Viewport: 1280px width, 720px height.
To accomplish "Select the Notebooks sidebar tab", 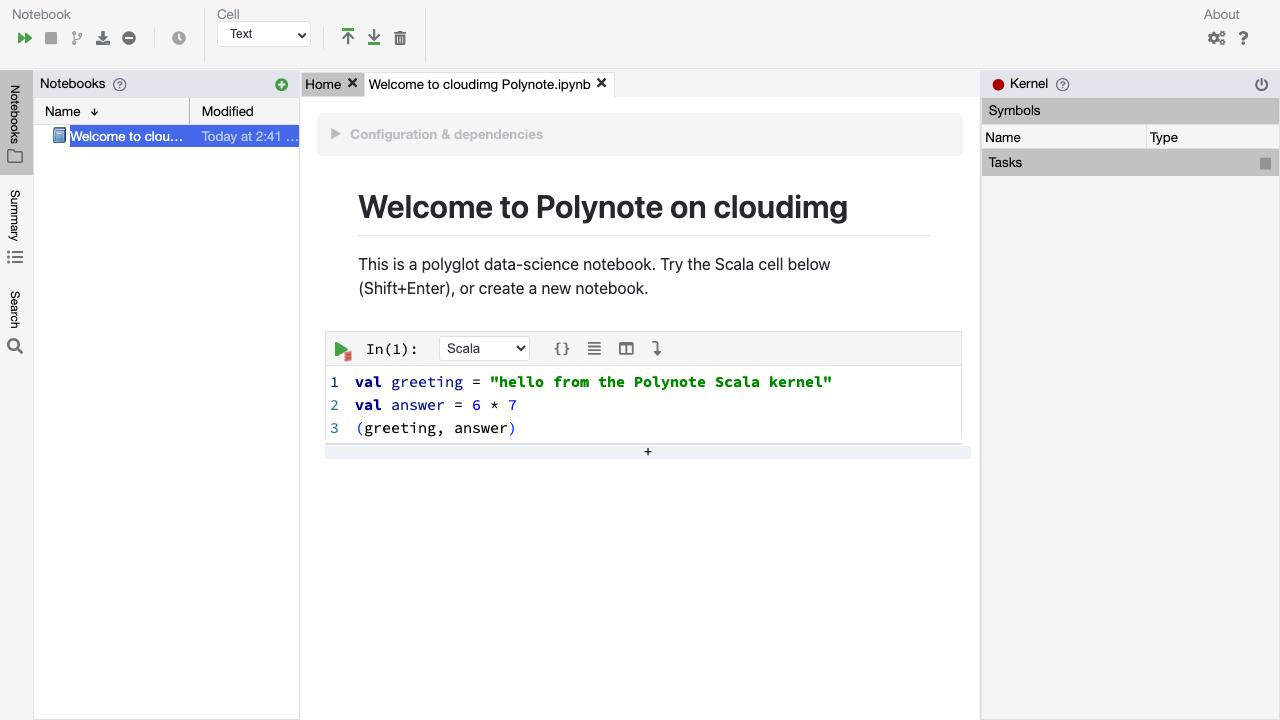I will click(x=15, y=123).
